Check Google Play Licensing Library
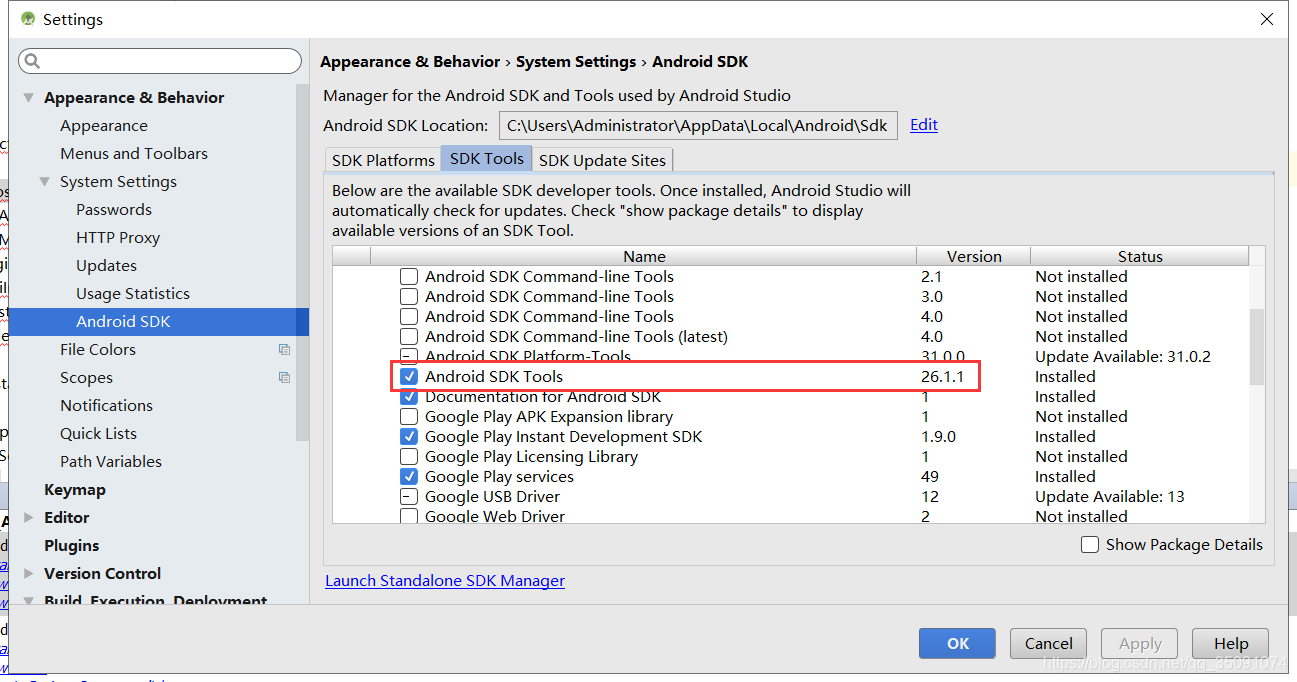Viewport: 1297px width, 682px height. (x=409, y=456)
